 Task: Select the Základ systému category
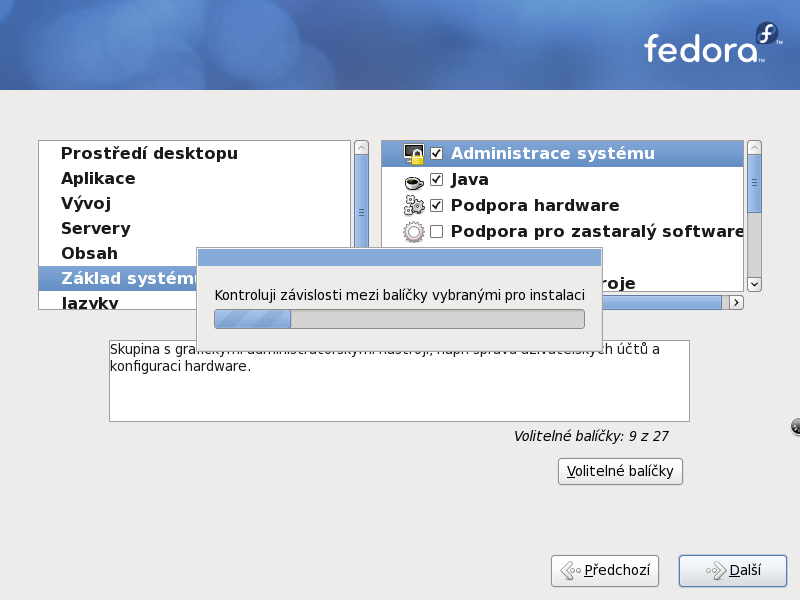[118, 278]
